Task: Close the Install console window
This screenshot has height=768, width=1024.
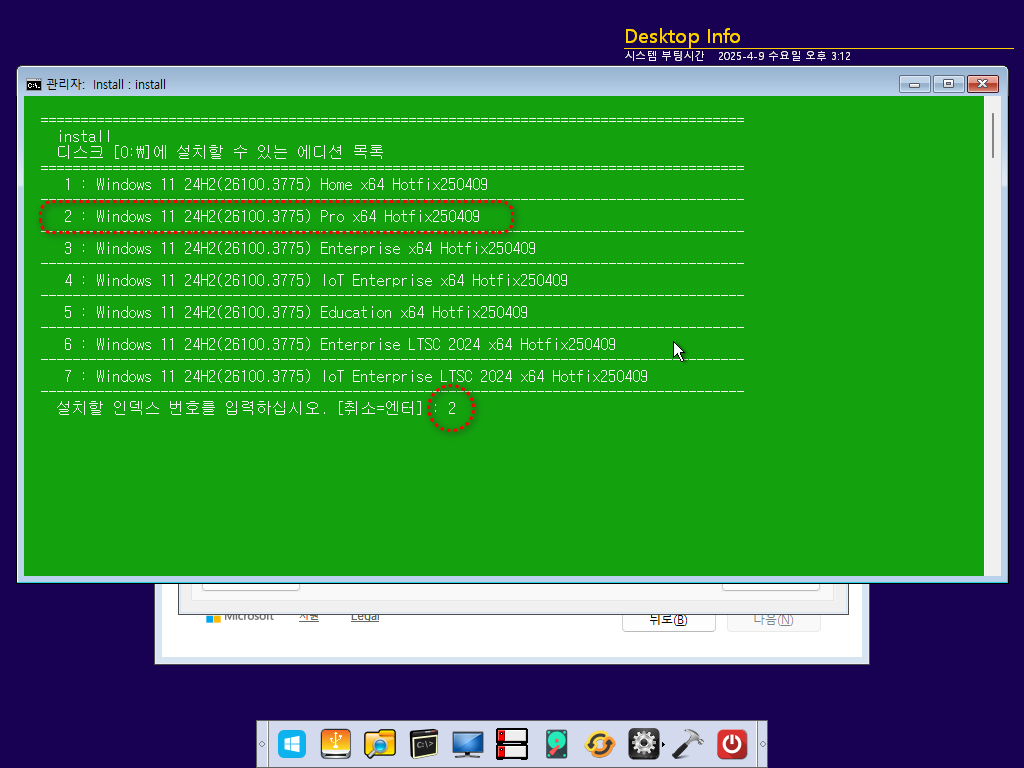Action: coord(982,84)
